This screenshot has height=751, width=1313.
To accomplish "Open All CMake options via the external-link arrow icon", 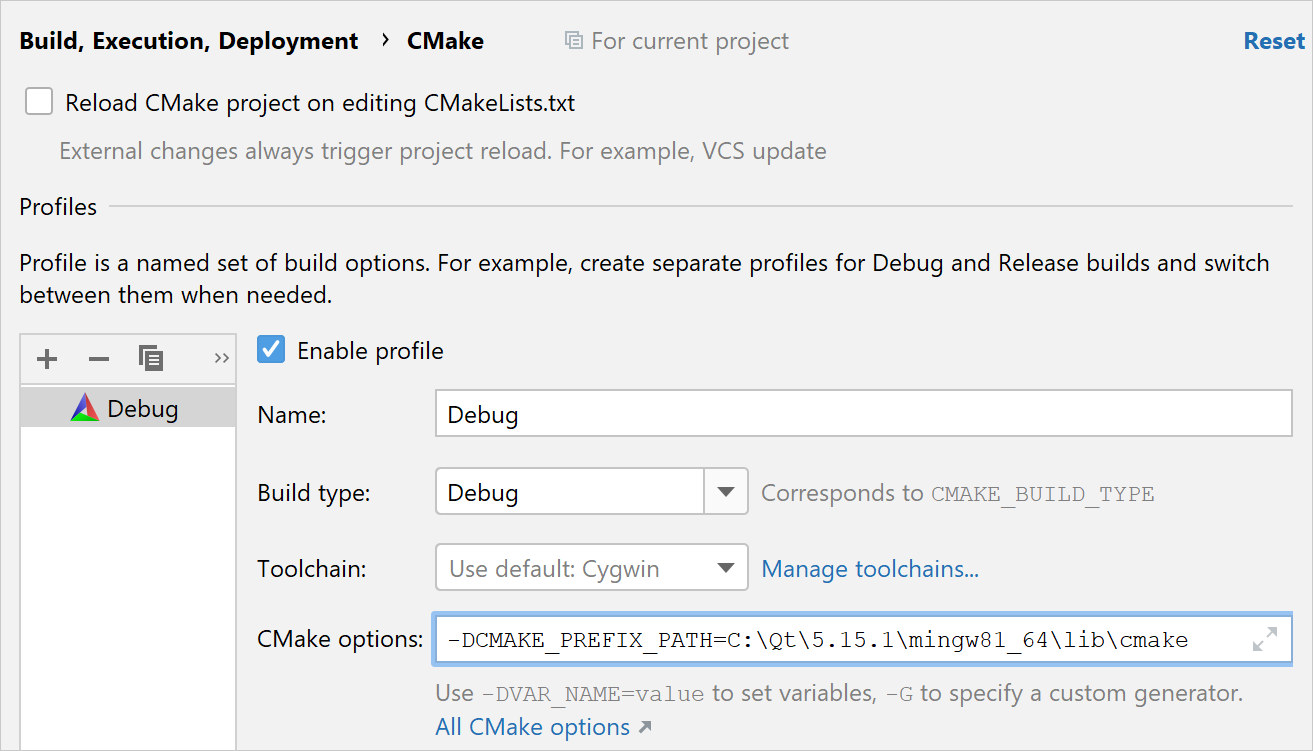I will click(x=643, y=726).
